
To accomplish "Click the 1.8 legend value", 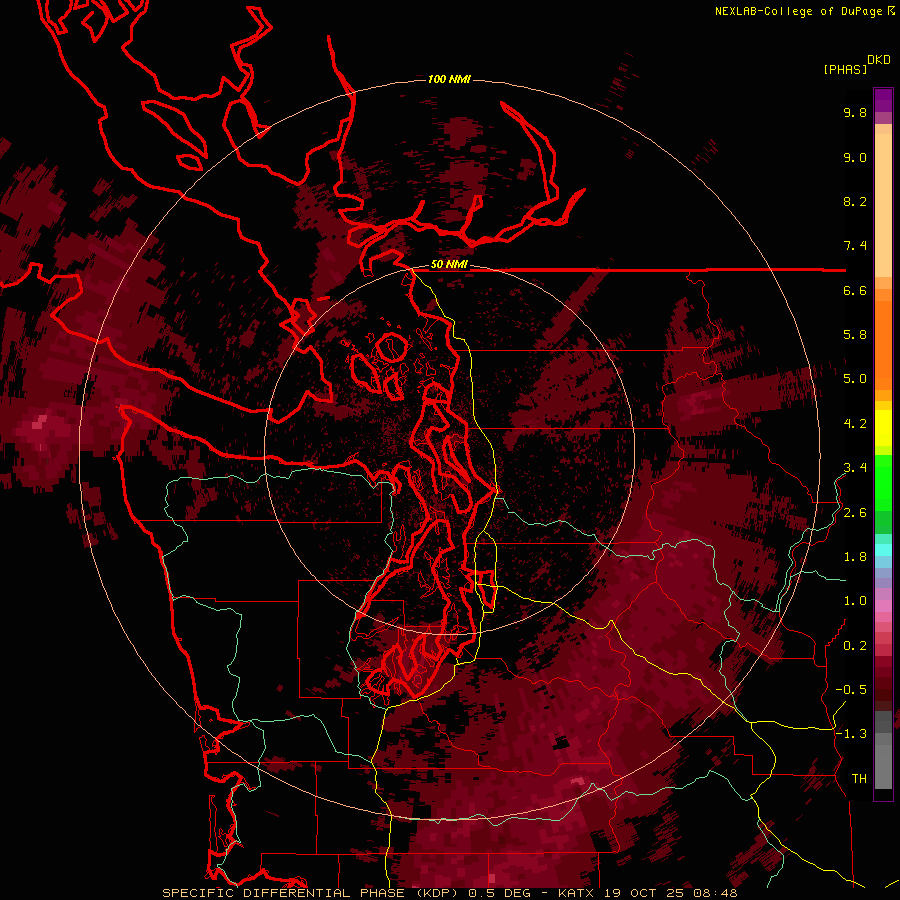I will 855,557.
